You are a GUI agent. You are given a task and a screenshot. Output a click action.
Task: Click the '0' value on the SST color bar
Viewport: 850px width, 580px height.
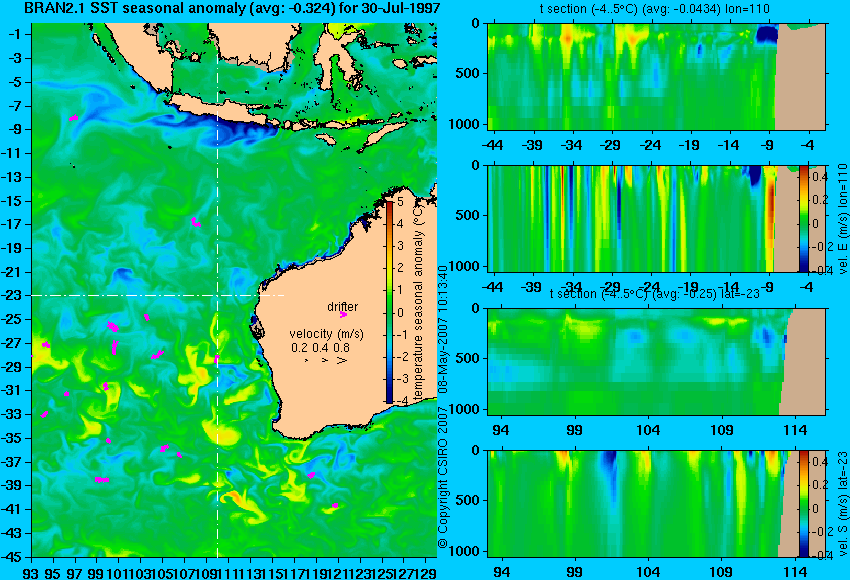tap(400, 312)
